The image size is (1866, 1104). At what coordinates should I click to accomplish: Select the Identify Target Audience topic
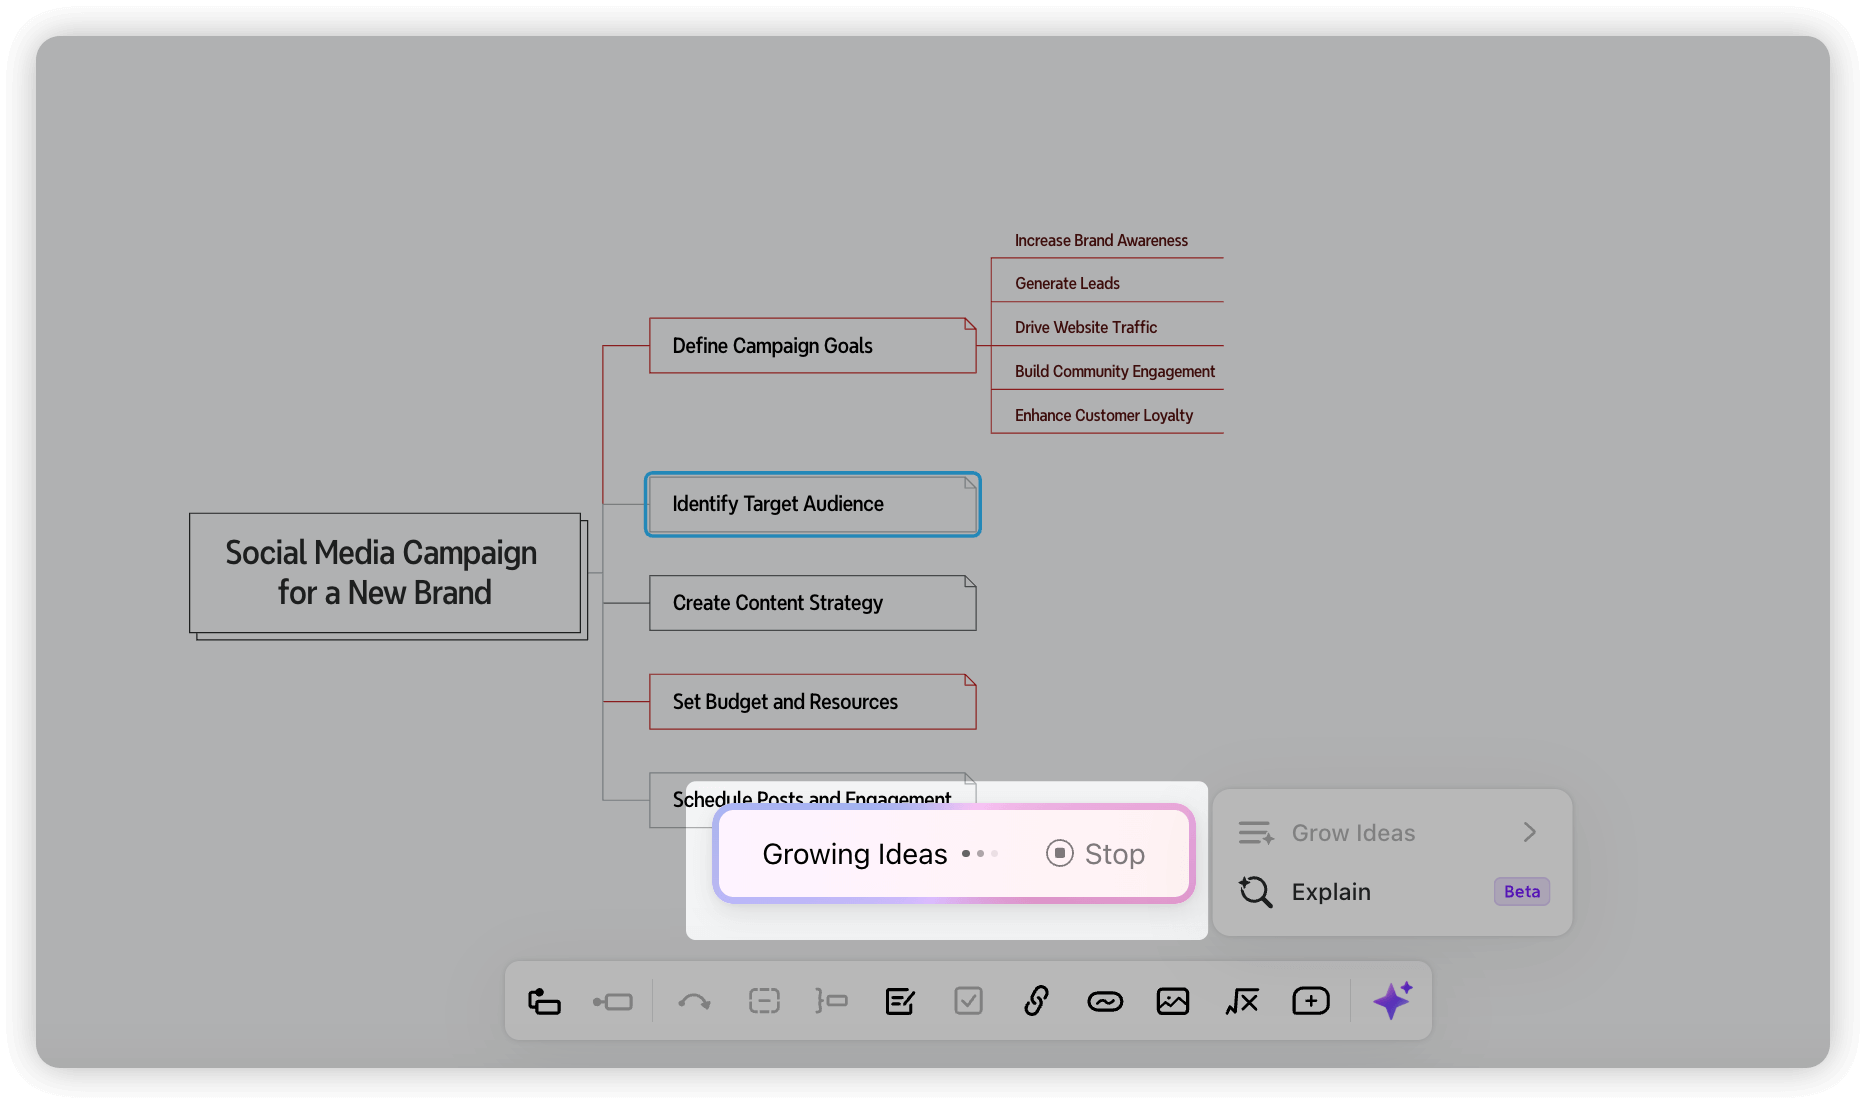812,504
